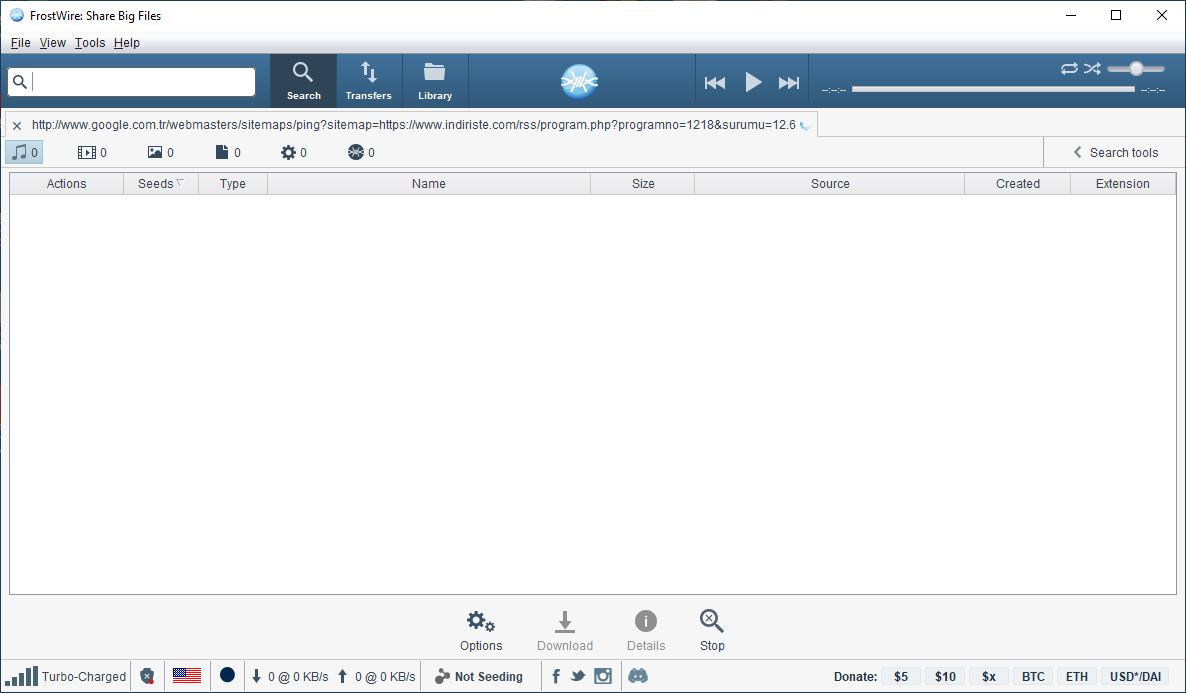The height and width of the screenshot is (693, 1186).
Task: Filter results by document files
Action: click(x=228, y=152)
